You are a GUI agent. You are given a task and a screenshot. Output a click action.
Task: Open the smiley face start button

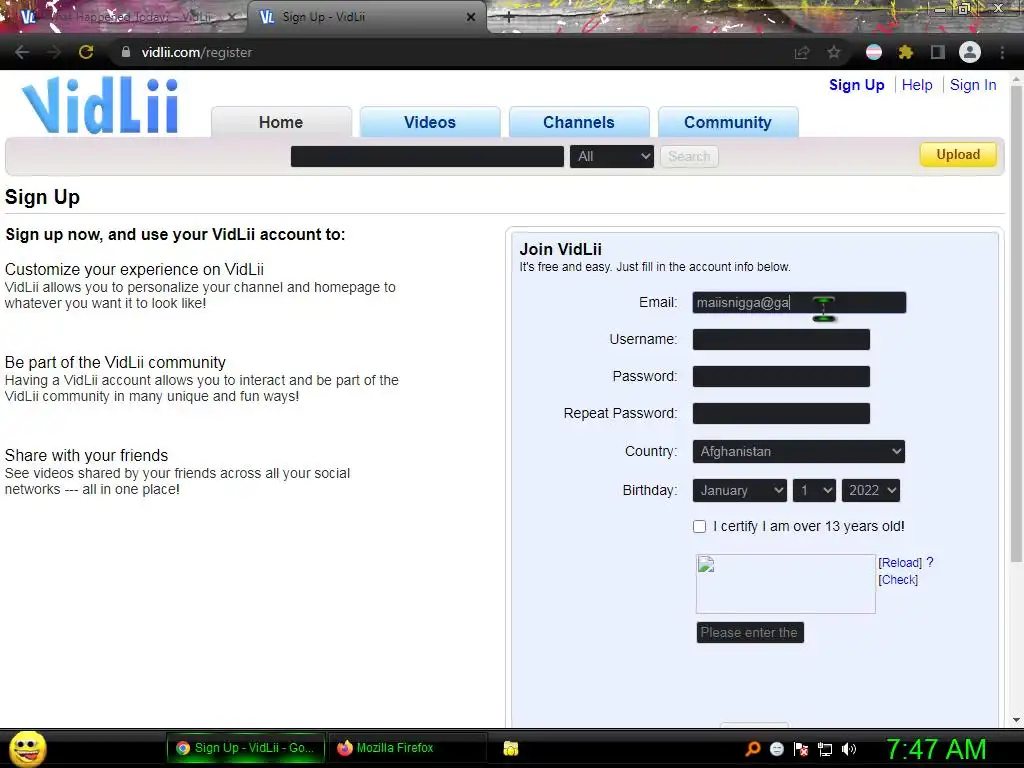point(27,748)
